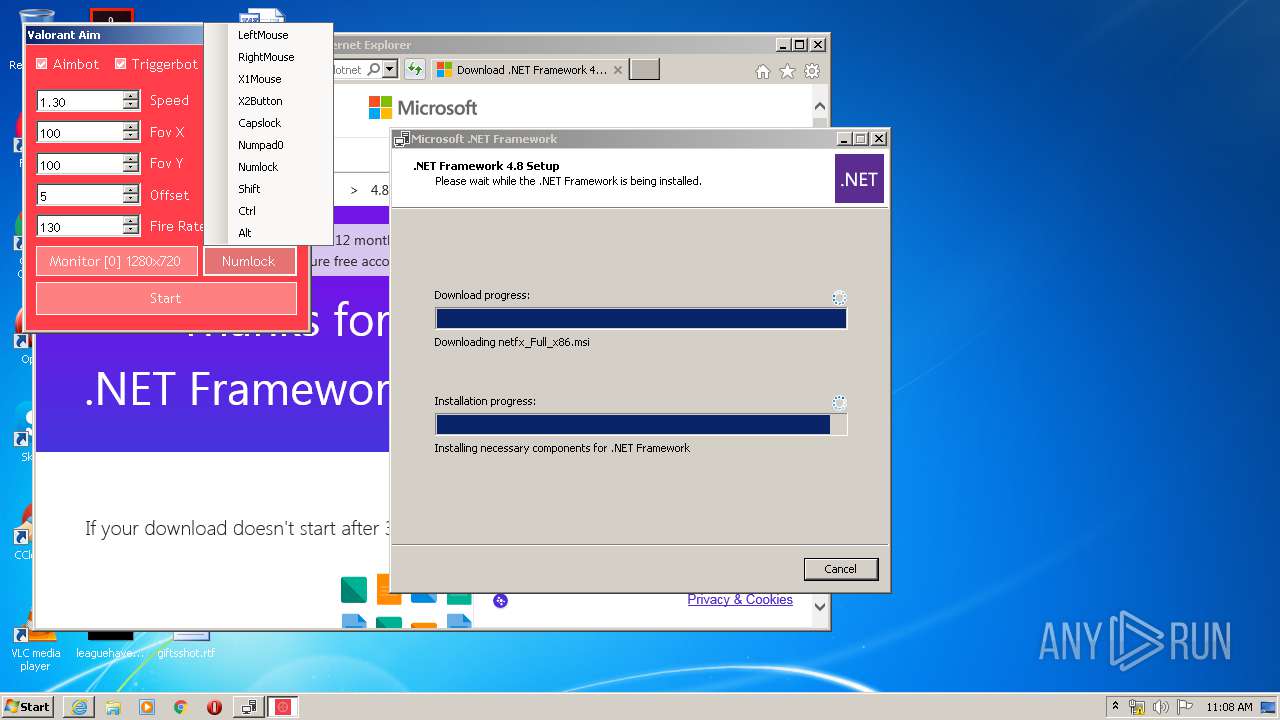Click the Microsoft logo on the page
The width and height of the screenshot is (1280, 720).
click(x=423, y=107)
